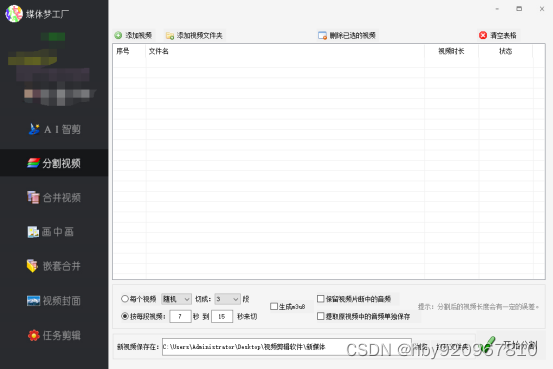The width and height of the screenshot is (553, 369).
Task: Open the 视频封面 module
Action: [54, 301]
